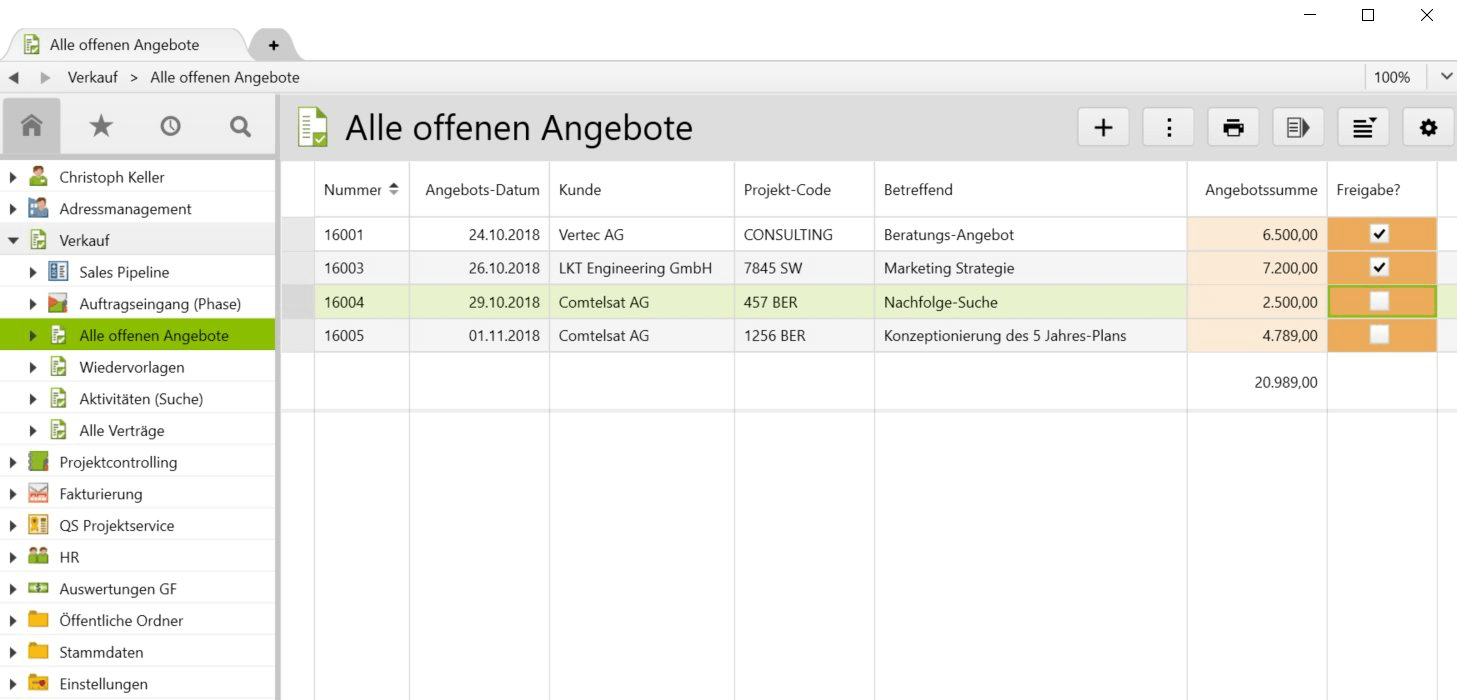This screenshot has width=1457, height=700.
Task: Open Verkauf from the breadcrumb path
Action: click(x=93, y=76)
